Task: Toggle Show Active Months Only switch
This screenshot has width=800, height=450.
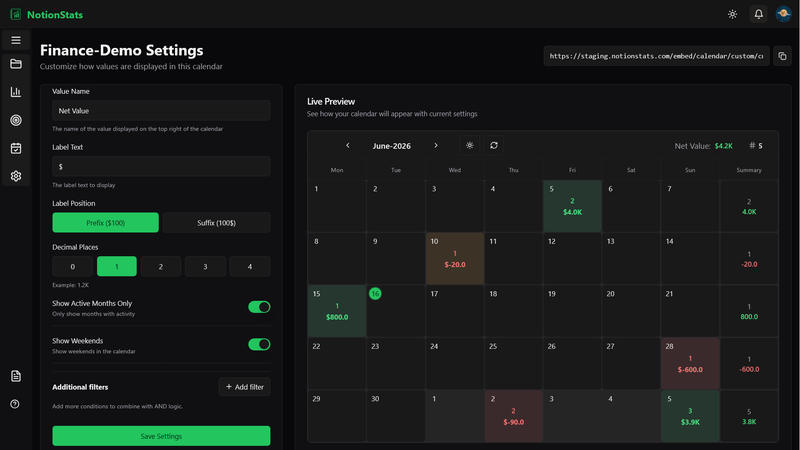Action: click(259, 307)
